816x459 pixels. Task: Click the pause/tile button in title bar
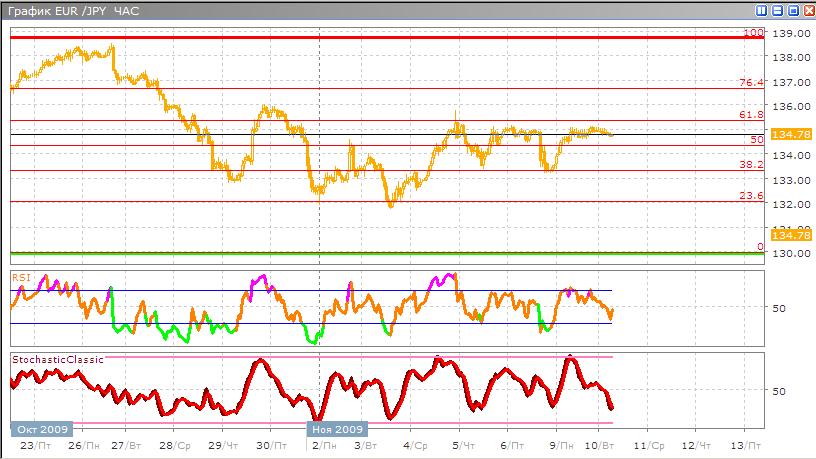762,11
